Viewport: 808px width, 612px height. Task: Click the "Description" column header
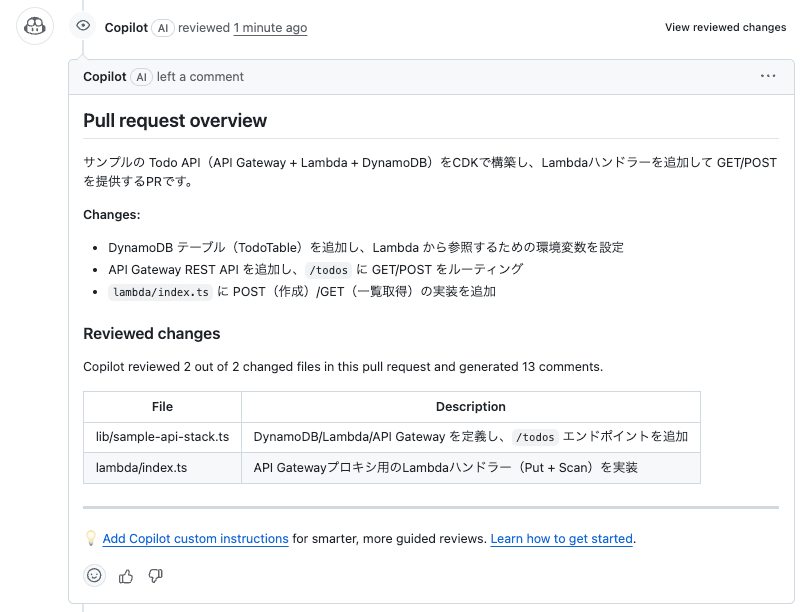coord(470,407)
